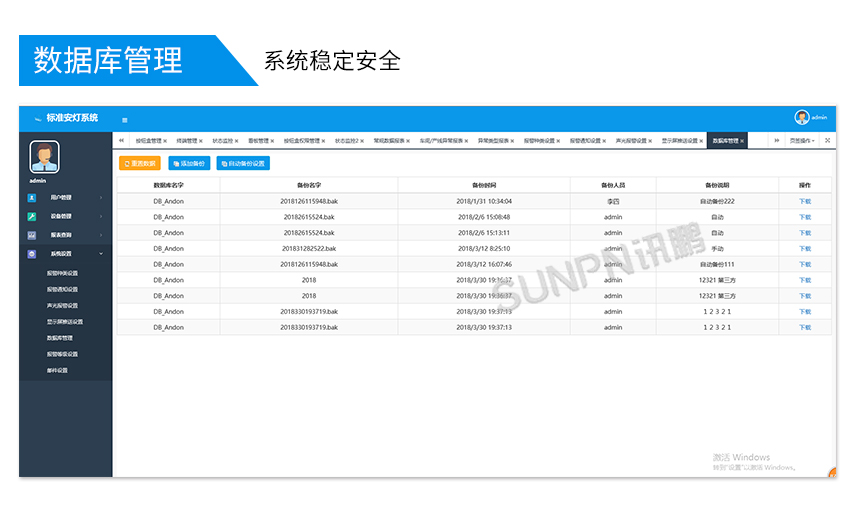Image resolution: width=860 pixels, height=522 pixels.
Task: Click the 备份人员 column header
Action: point(613,185)
